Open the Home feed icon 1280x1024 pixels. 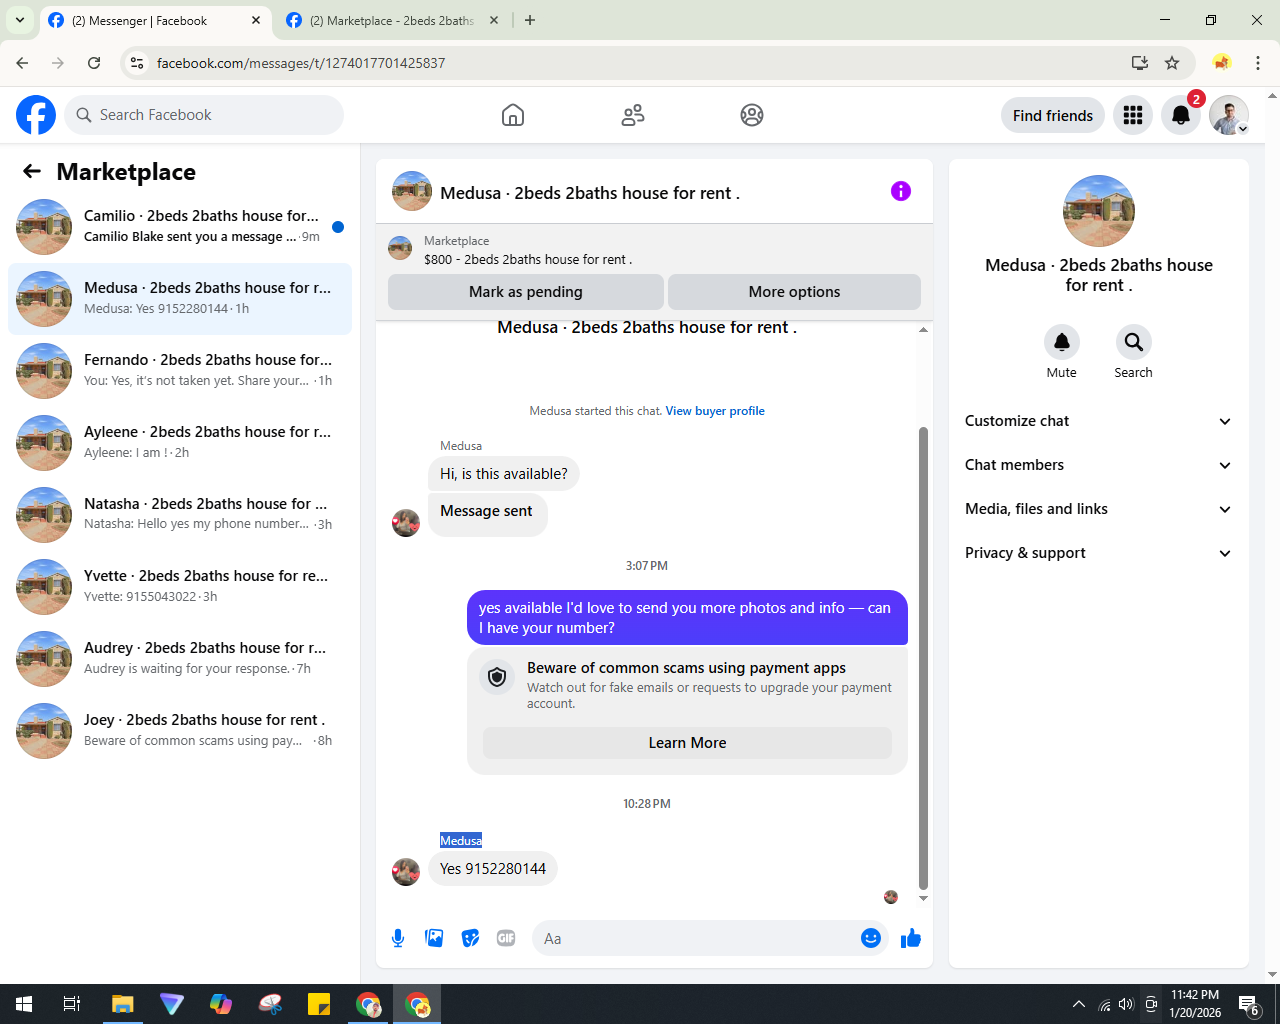coord(513,115)
